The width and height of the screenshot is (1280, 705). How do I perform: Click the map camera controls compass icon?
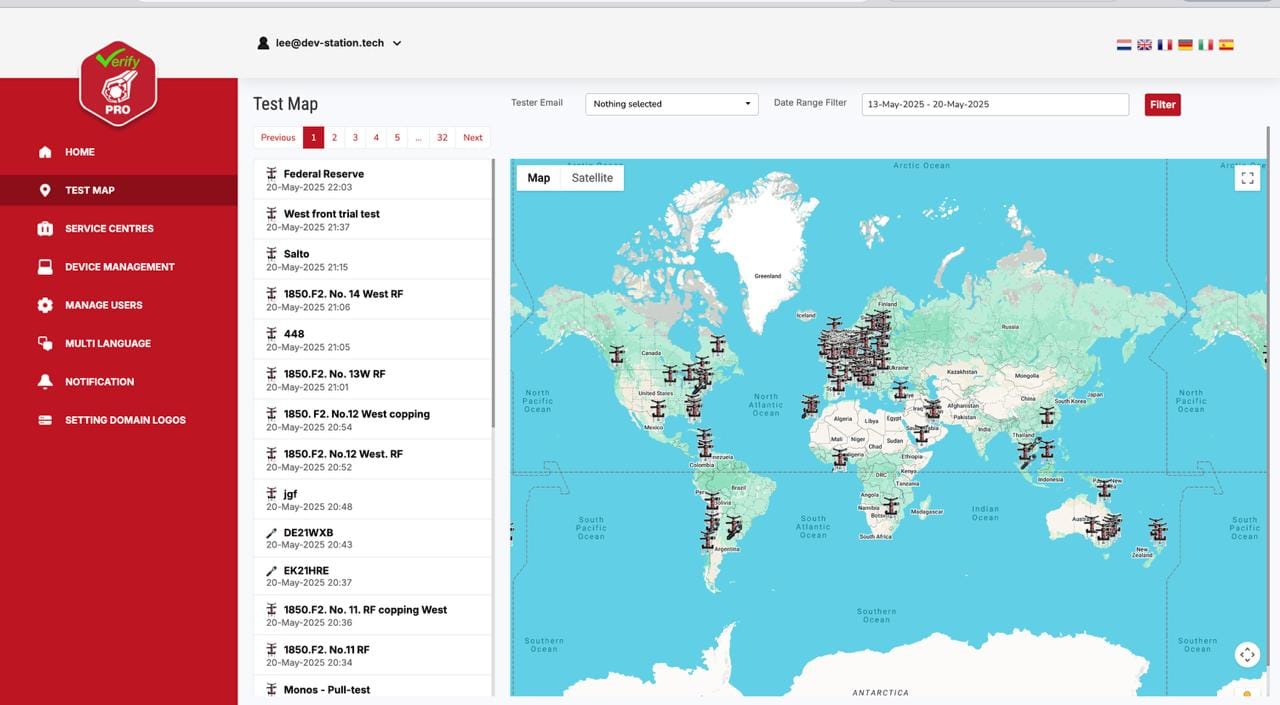1247,655
